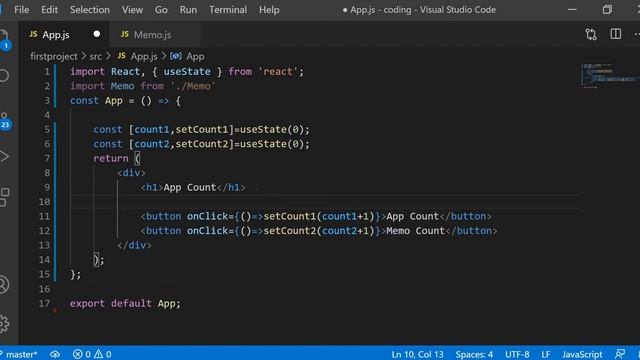Open the Terminal menu
Viewport: 640px width, 360px height.
[228, 10]
